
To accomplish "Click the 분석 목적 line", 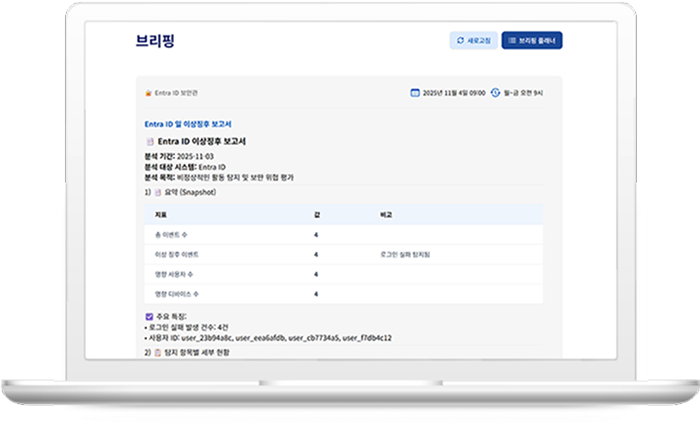I will pyautogui.click(x=219, y=178).
